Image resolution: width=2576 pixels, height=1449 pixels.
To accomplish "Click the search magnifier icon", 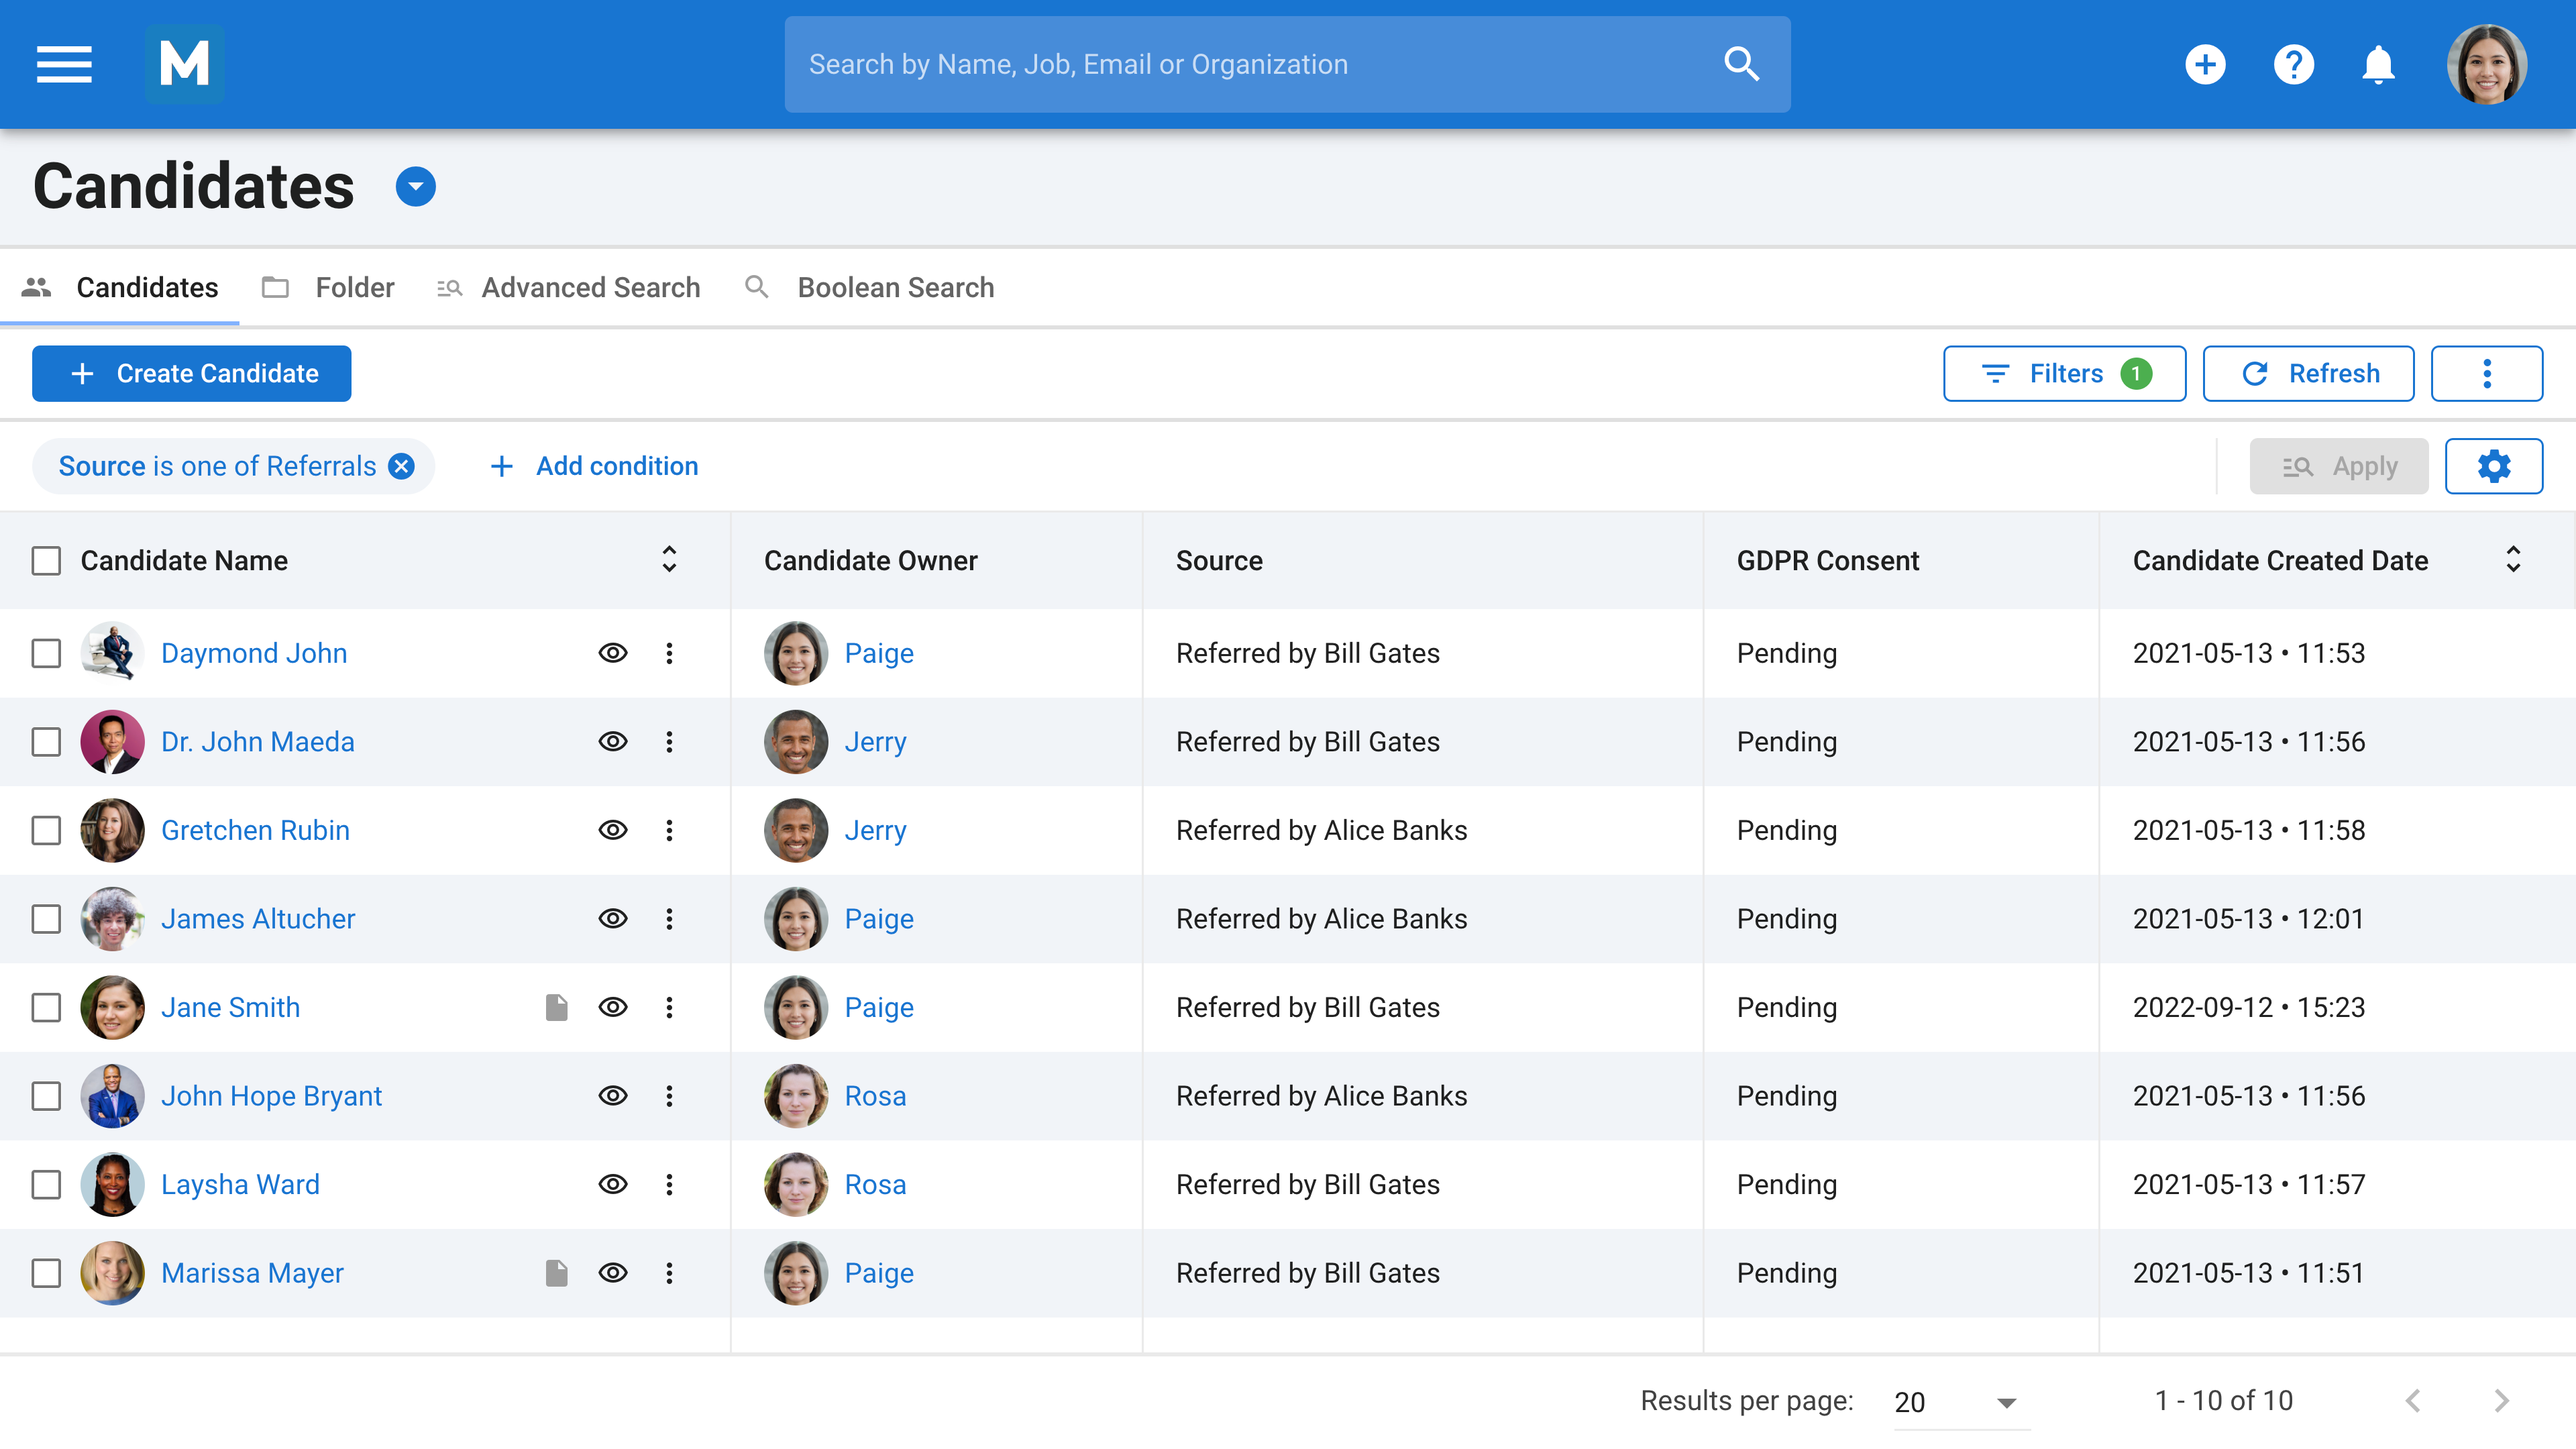I will point(1741,64).
